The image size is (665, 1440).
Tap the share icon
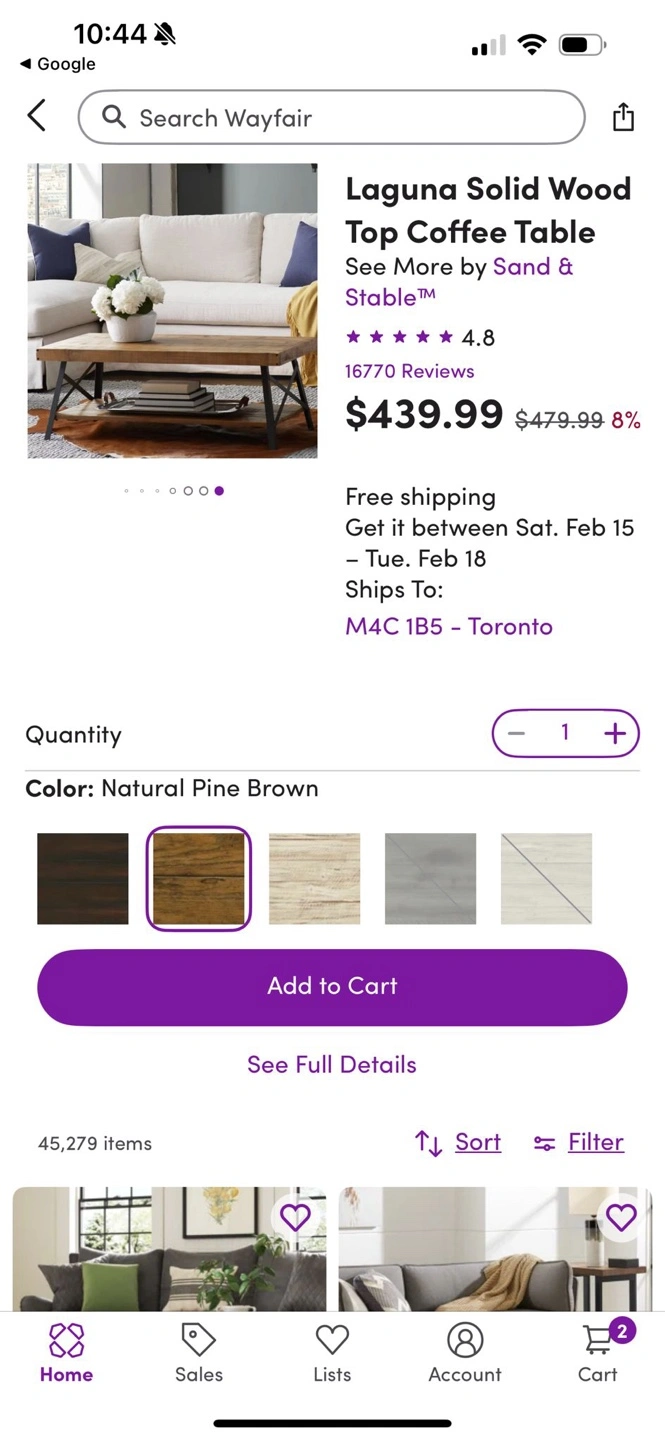click(x=623, y=117)
